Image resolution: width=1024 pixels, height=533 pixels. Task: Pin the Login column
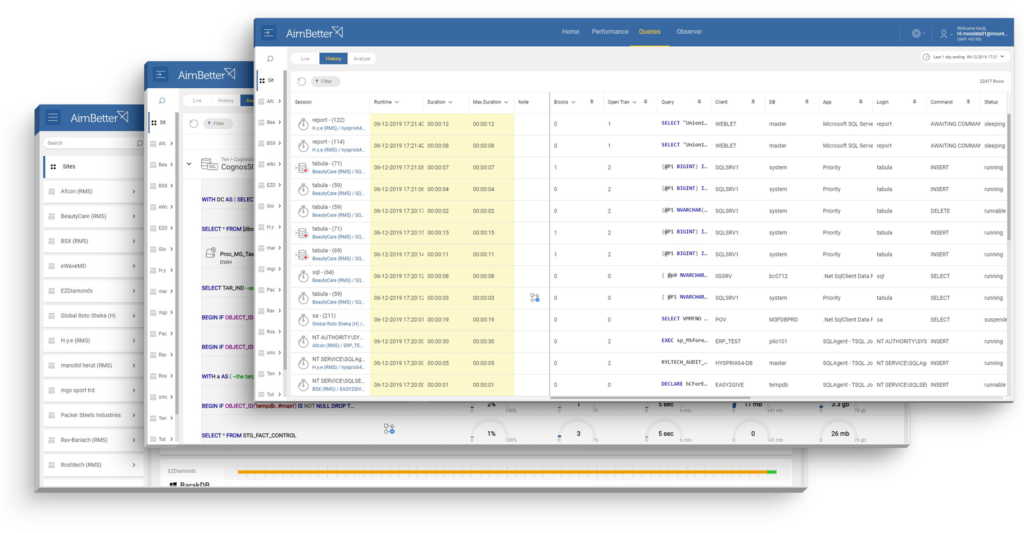[914, 102]
